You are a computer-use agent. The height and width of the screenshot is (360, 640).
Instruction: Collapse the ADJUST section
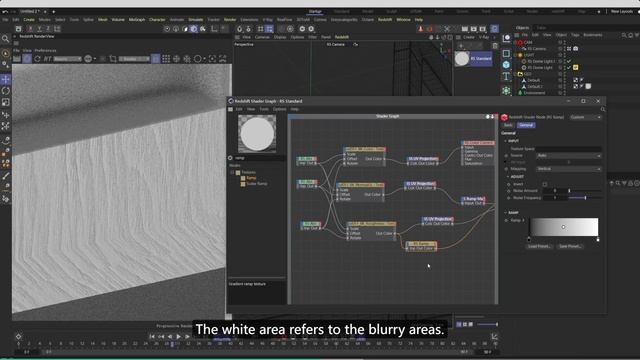[508, 177]
